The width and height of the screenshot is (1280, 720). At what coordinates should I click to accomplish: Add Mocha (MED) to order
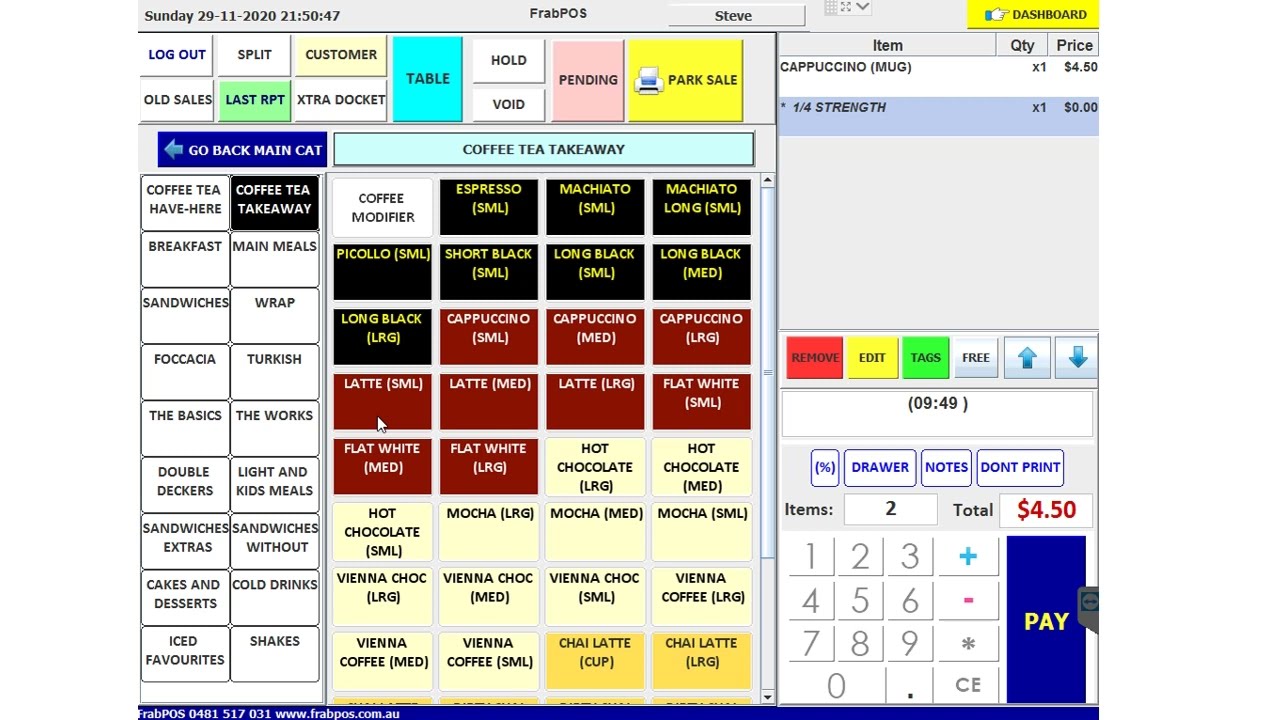[x=595, y=532]
